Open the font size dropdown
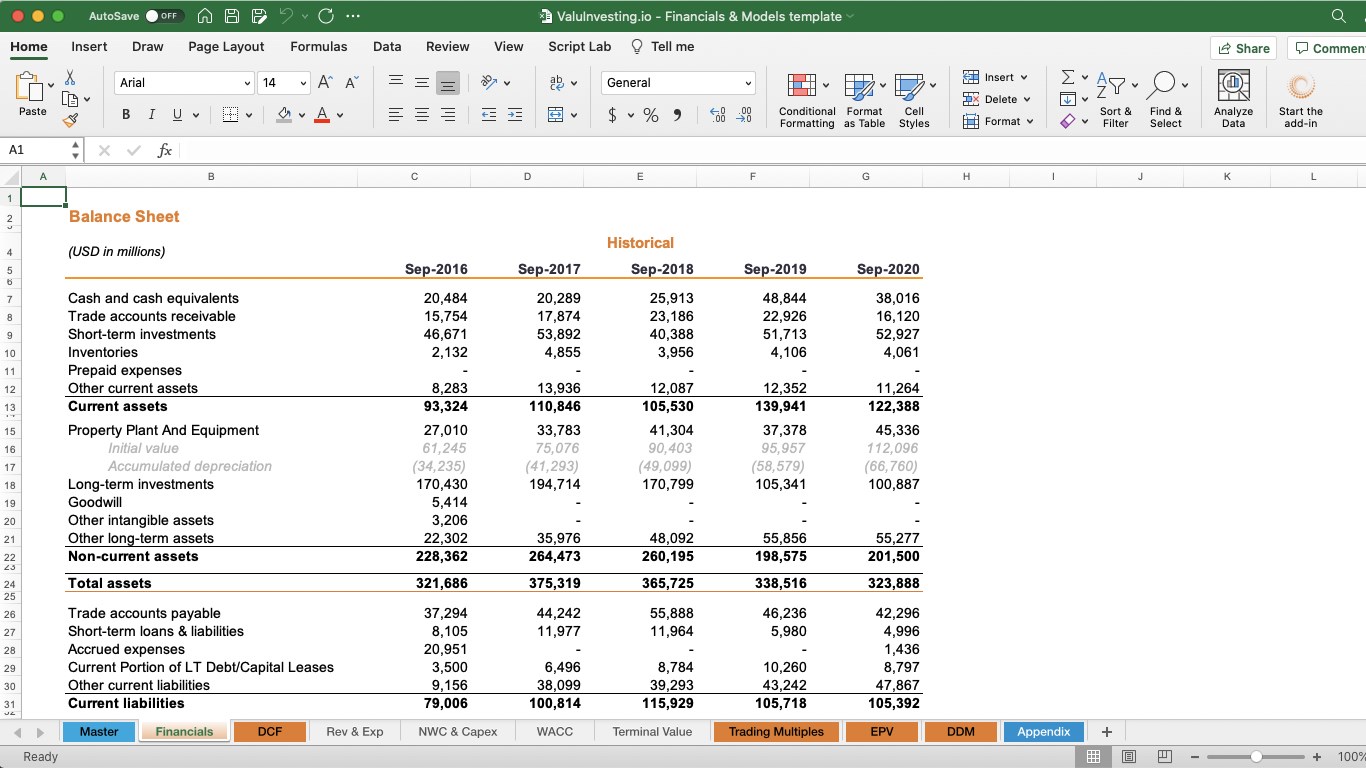 [301, 83]
